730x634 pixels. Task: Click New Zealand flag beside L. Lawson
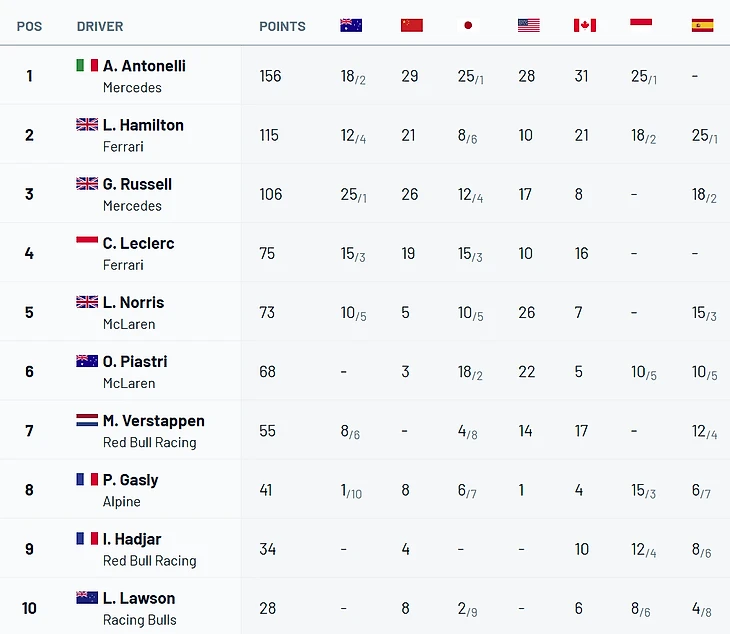pyautogui.click(x=87, y=598)
